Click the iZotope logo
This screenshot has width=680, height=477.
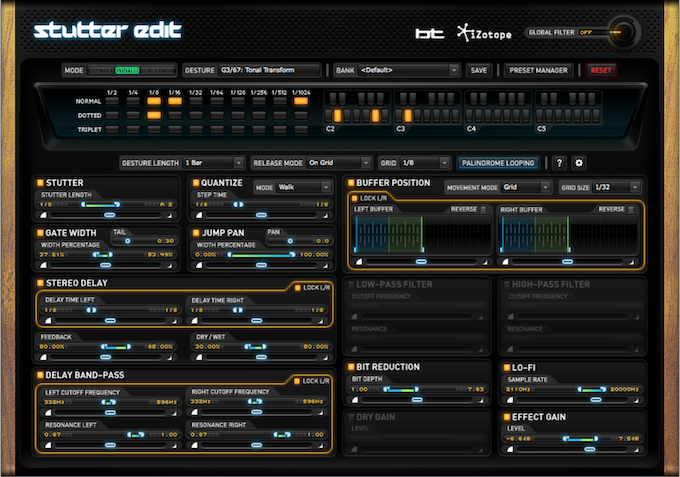tap(484, 33)
